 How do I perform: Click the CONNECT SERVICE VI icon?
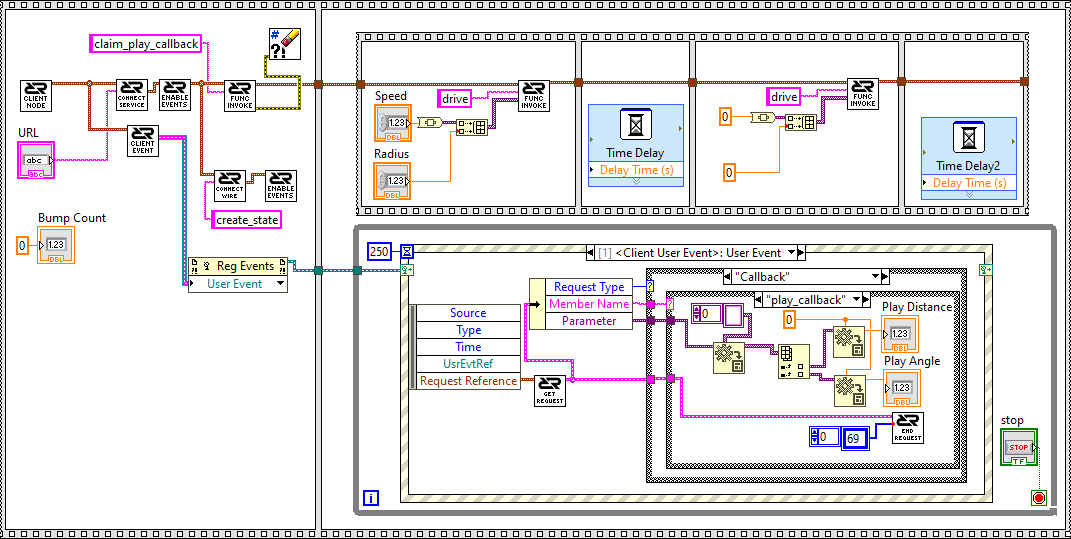point(131,96)
